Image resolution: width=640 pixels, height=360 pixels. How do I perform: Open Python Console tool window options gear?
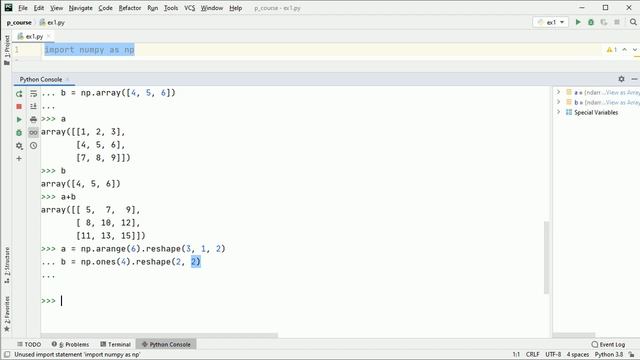coord(621,79)
